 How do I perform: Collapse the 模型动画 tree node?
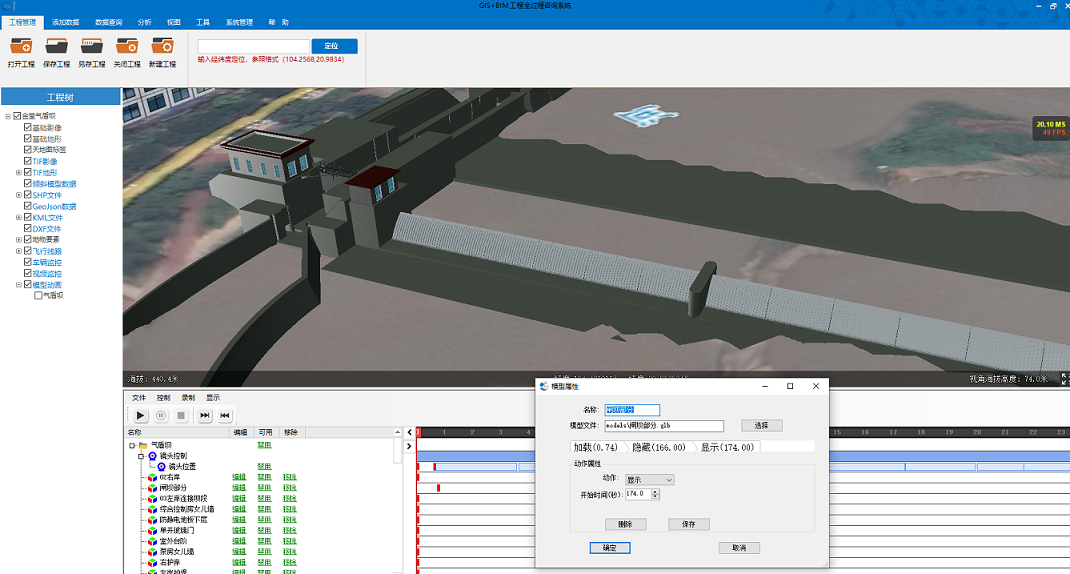(19, 285)
